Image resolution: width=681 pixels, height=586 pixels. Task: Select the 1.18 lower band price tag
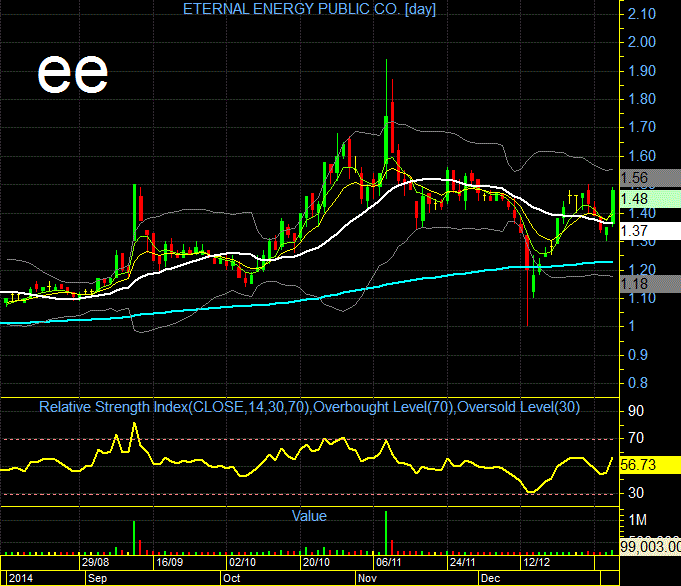pos(650,284)
